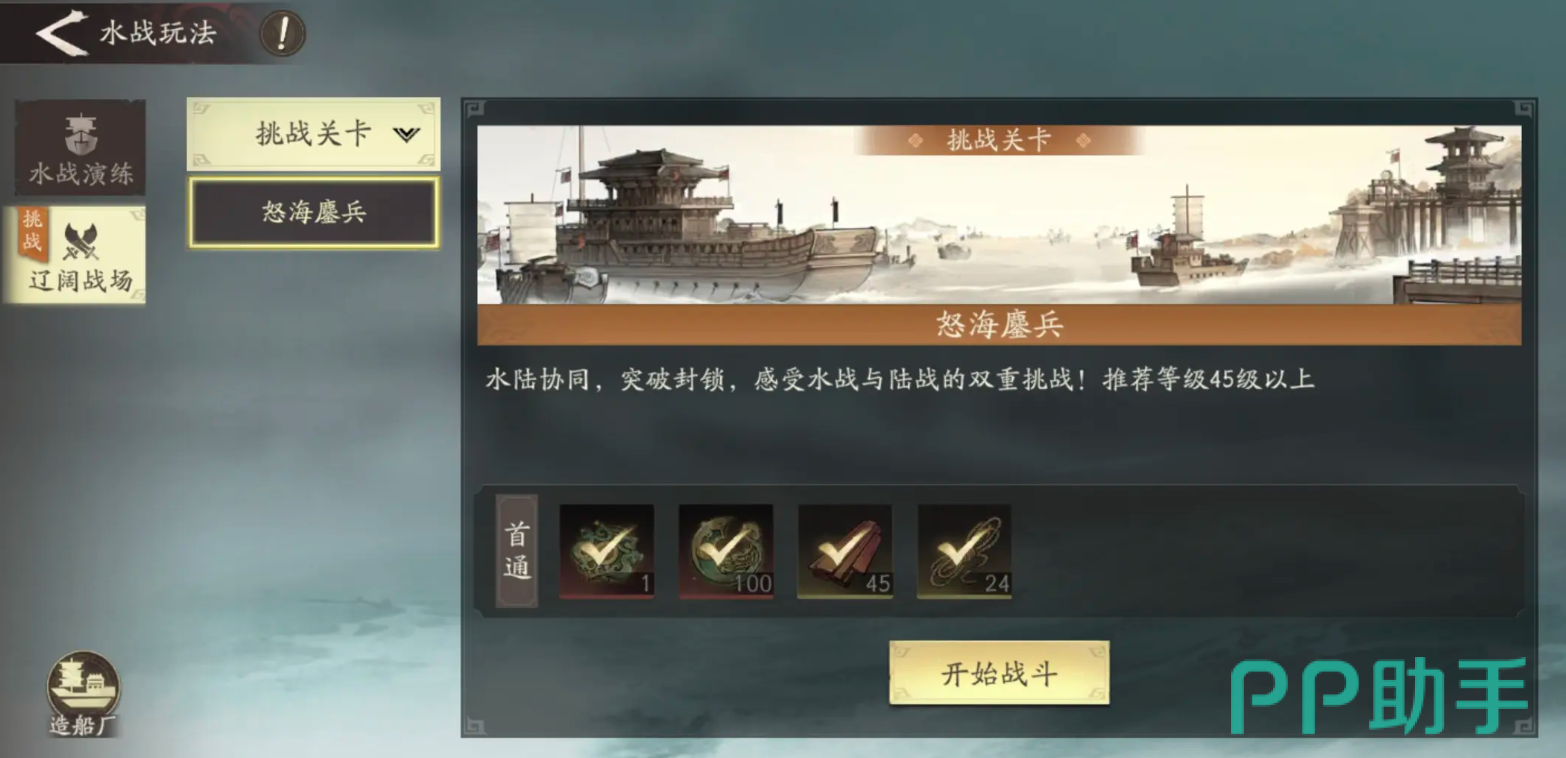1566x758 pixels.
Task: Click the orange 挑战 tag on battlefield tab
Action: 31,233
